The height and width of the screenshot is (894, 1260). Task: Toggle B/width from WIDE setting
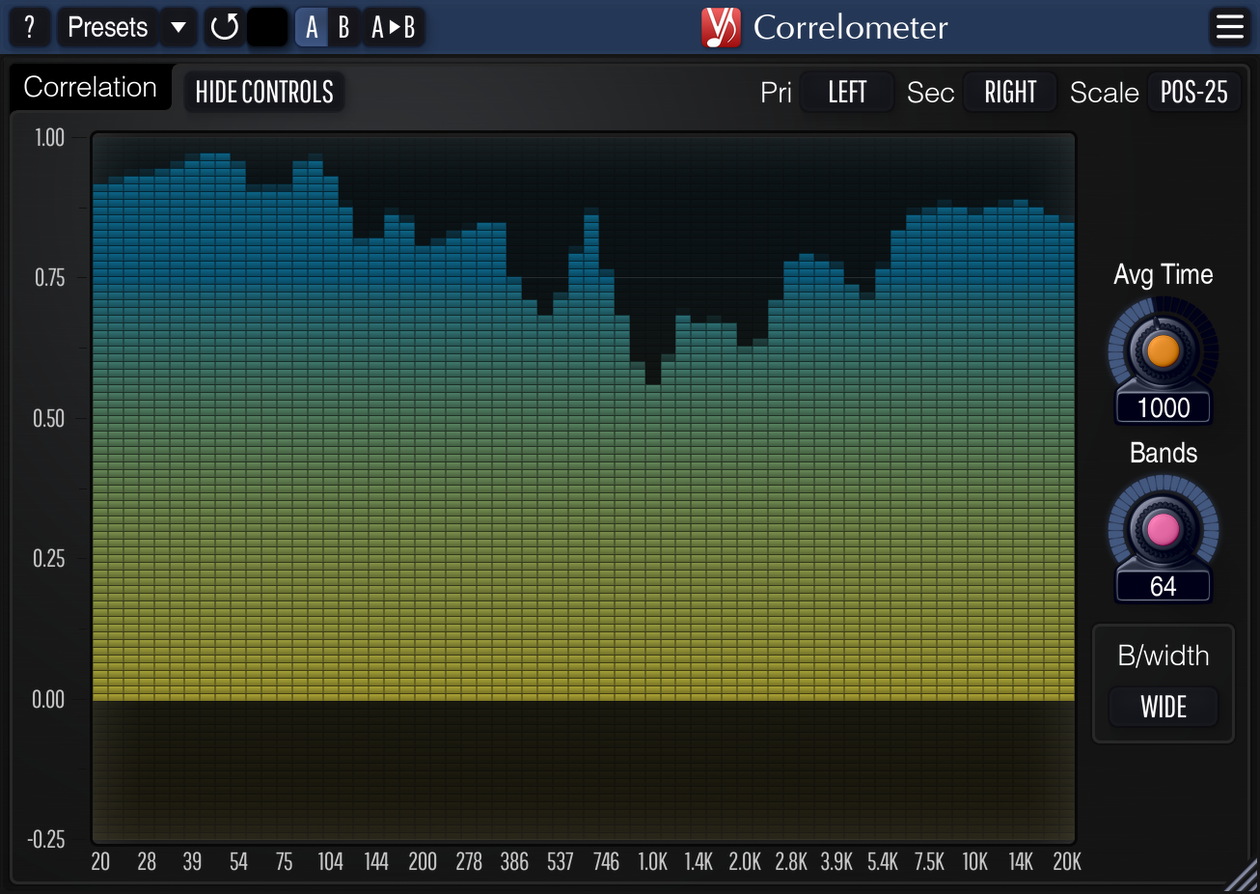tap(1163, 707)
